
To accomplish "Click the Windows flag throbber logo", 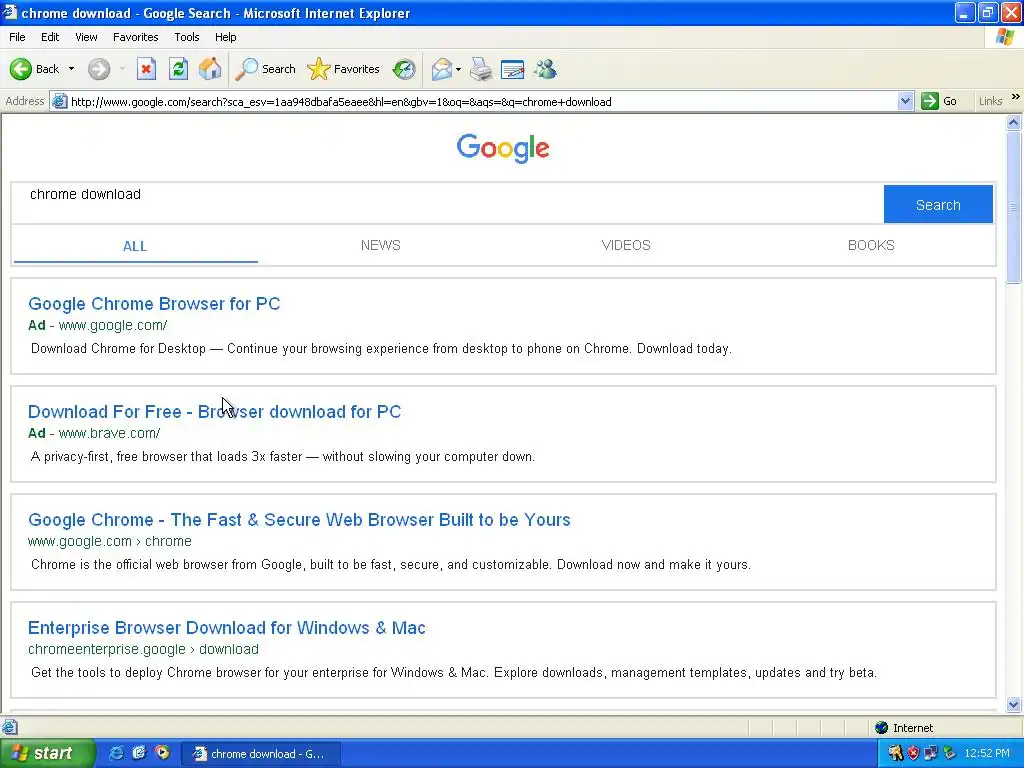I will pos(1004,37).
